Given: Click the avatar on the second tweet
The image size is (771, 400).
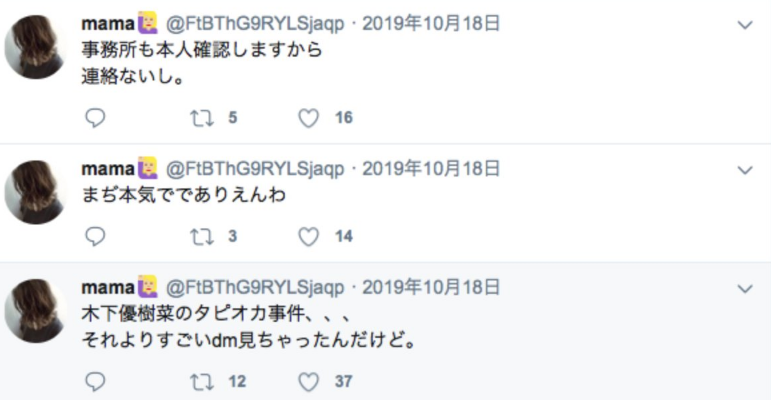Looking at the screenshot, I should click(x=35, y=191).
